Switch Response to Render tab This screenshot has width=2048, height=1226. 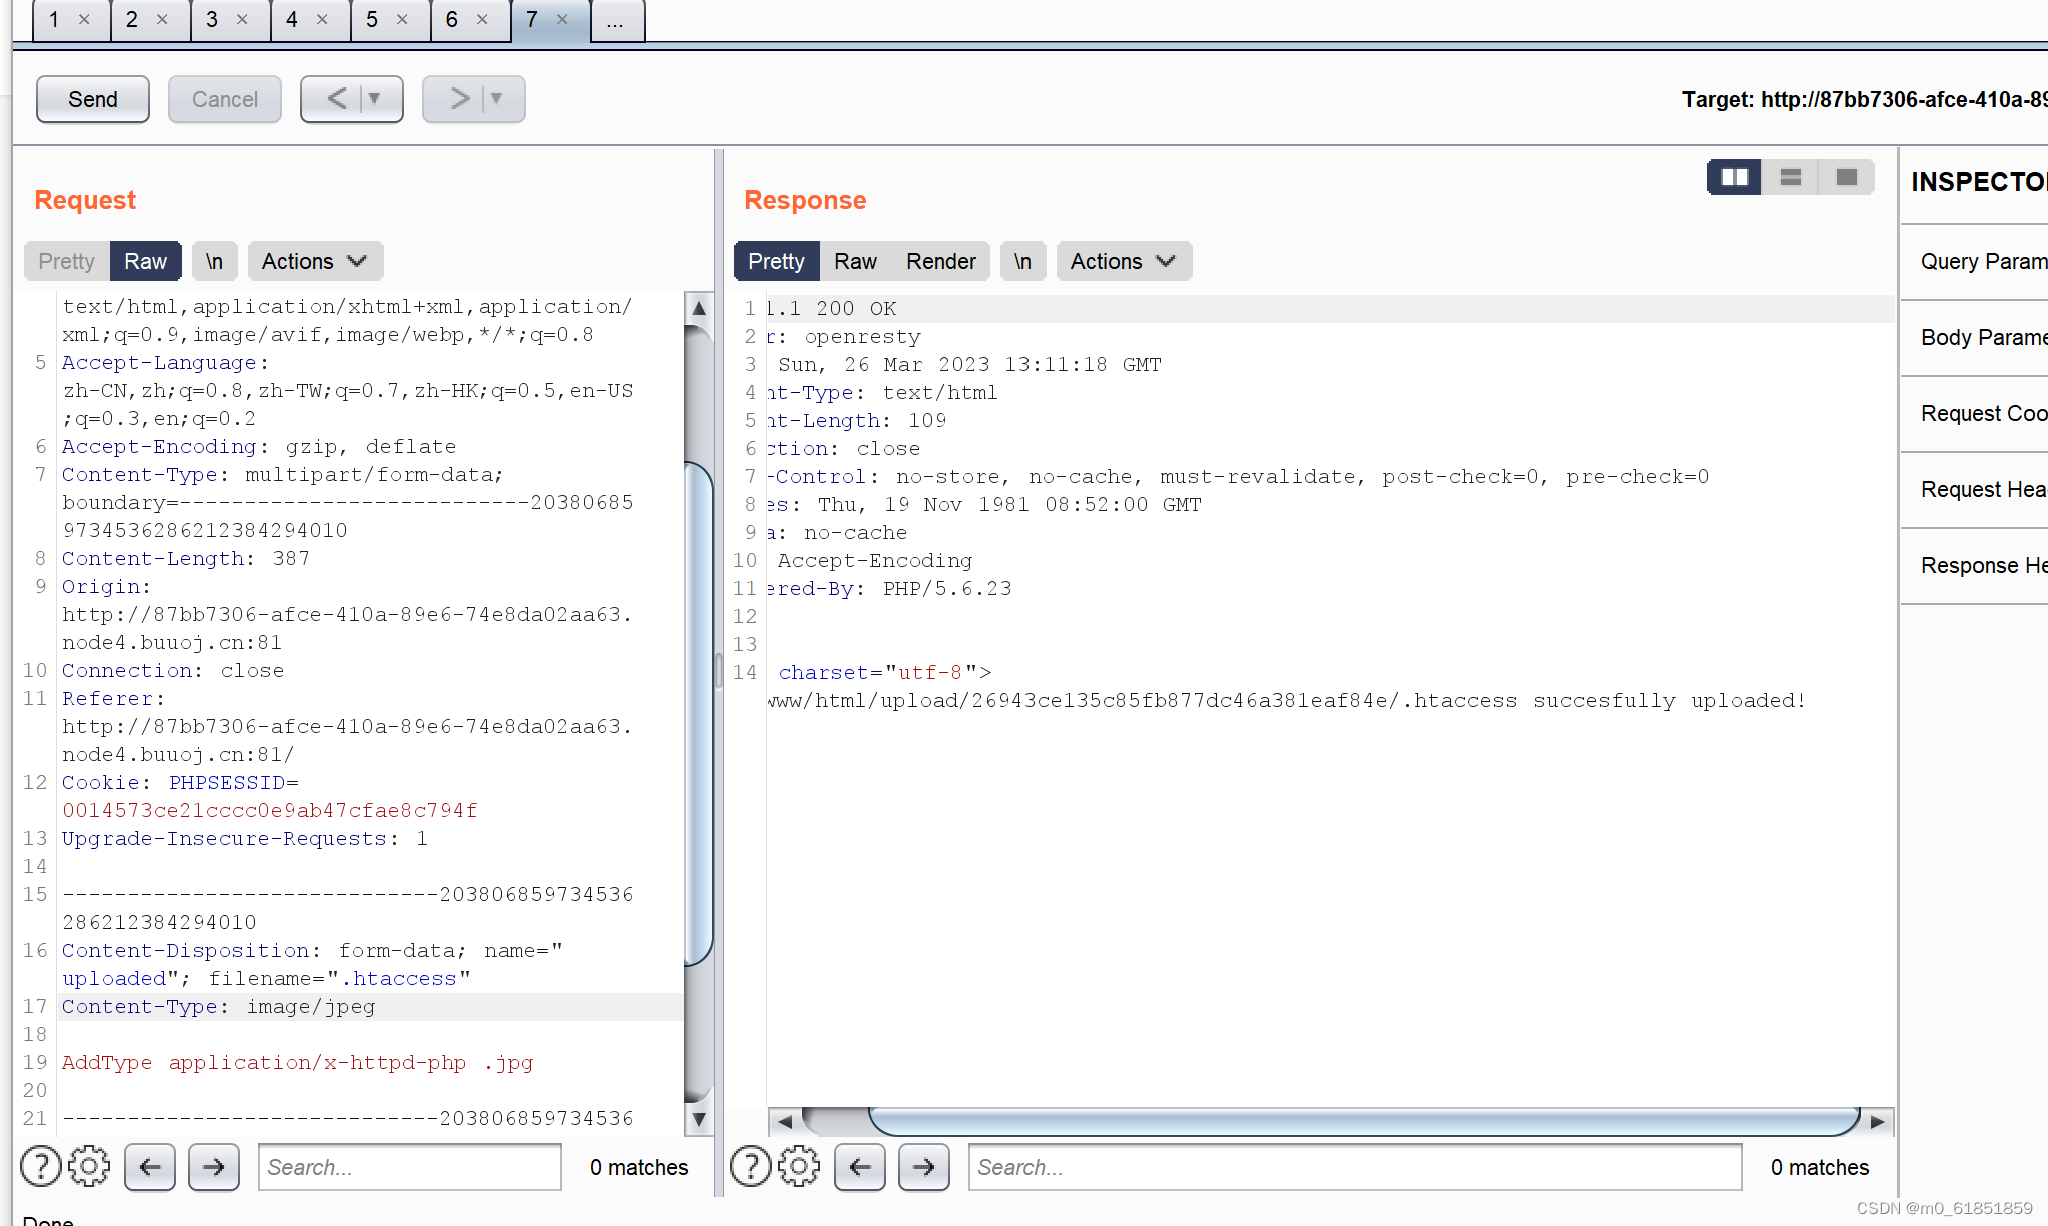940,261
